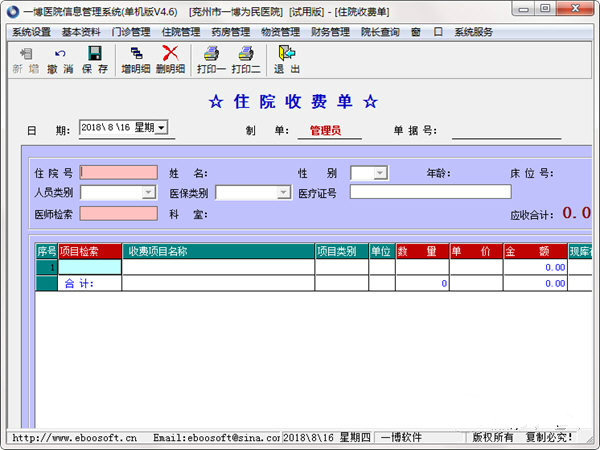The image size is (600, 450).
Task: Click the 新增 (New) toolbar icon
Action: [26, 54]
